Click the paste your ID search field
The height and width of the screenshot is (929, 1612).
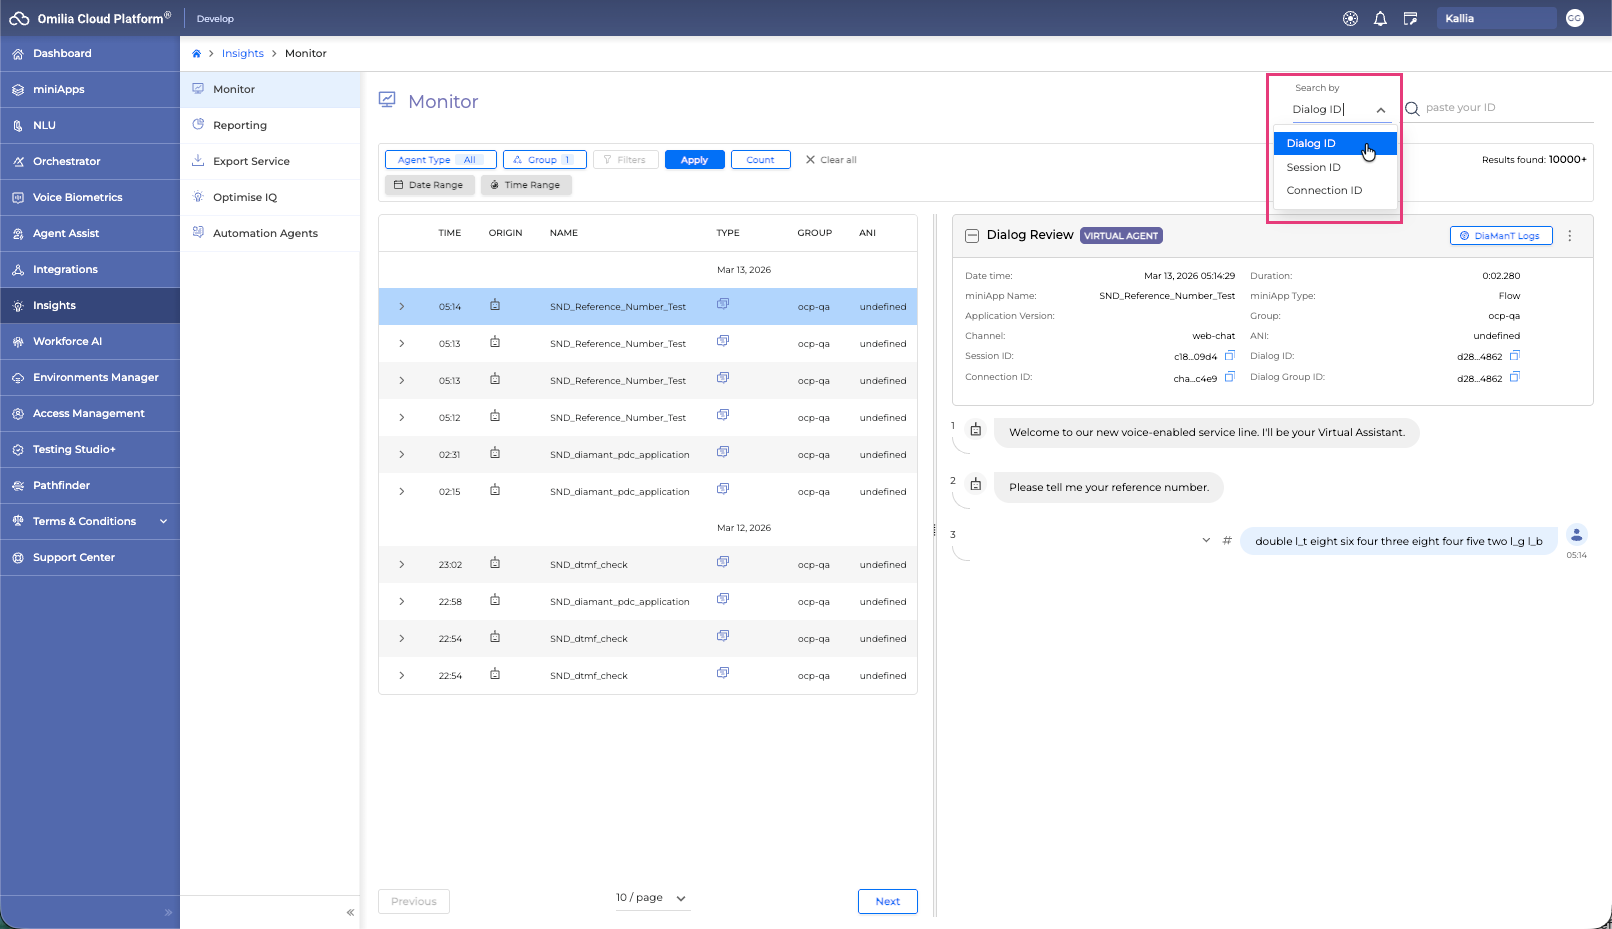[x=1505, y=108]
